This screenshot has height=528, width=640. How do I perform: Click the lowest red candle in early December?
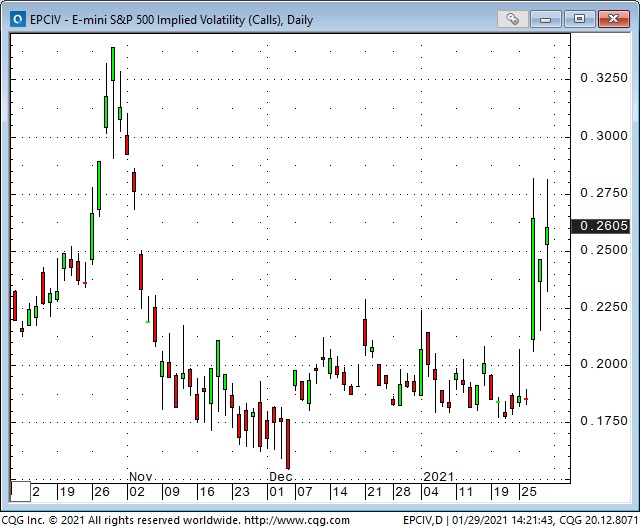pyautogui.click(x=288, y=444)
